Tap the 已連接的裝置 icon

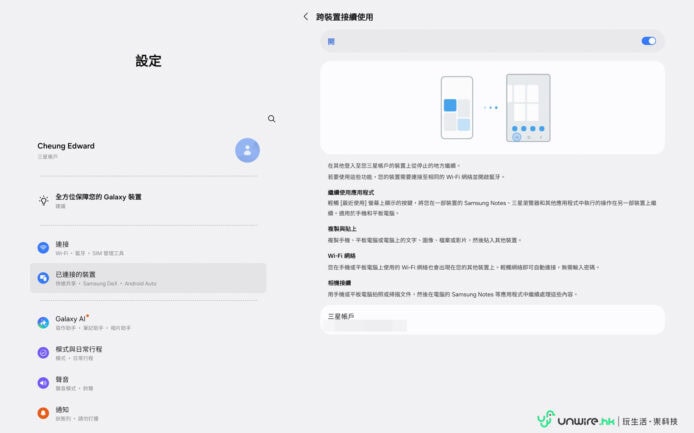point(43,278)
